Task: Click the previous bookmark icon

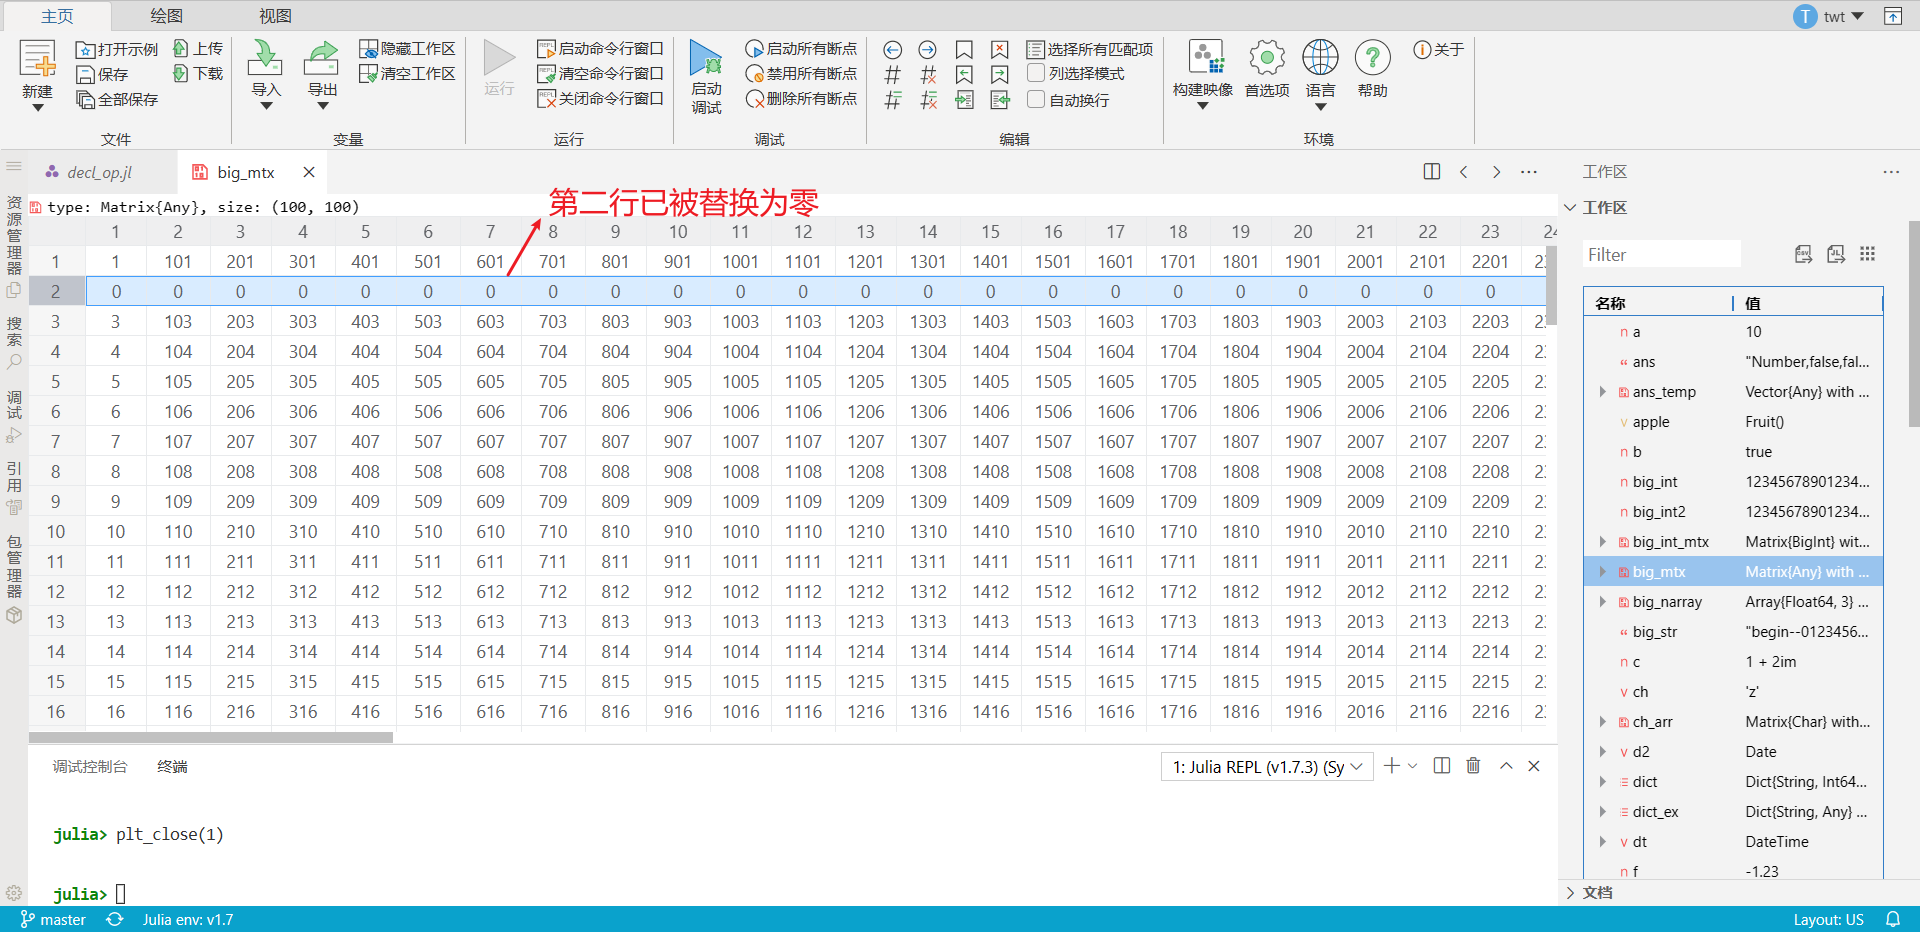Action: (964, 74)
